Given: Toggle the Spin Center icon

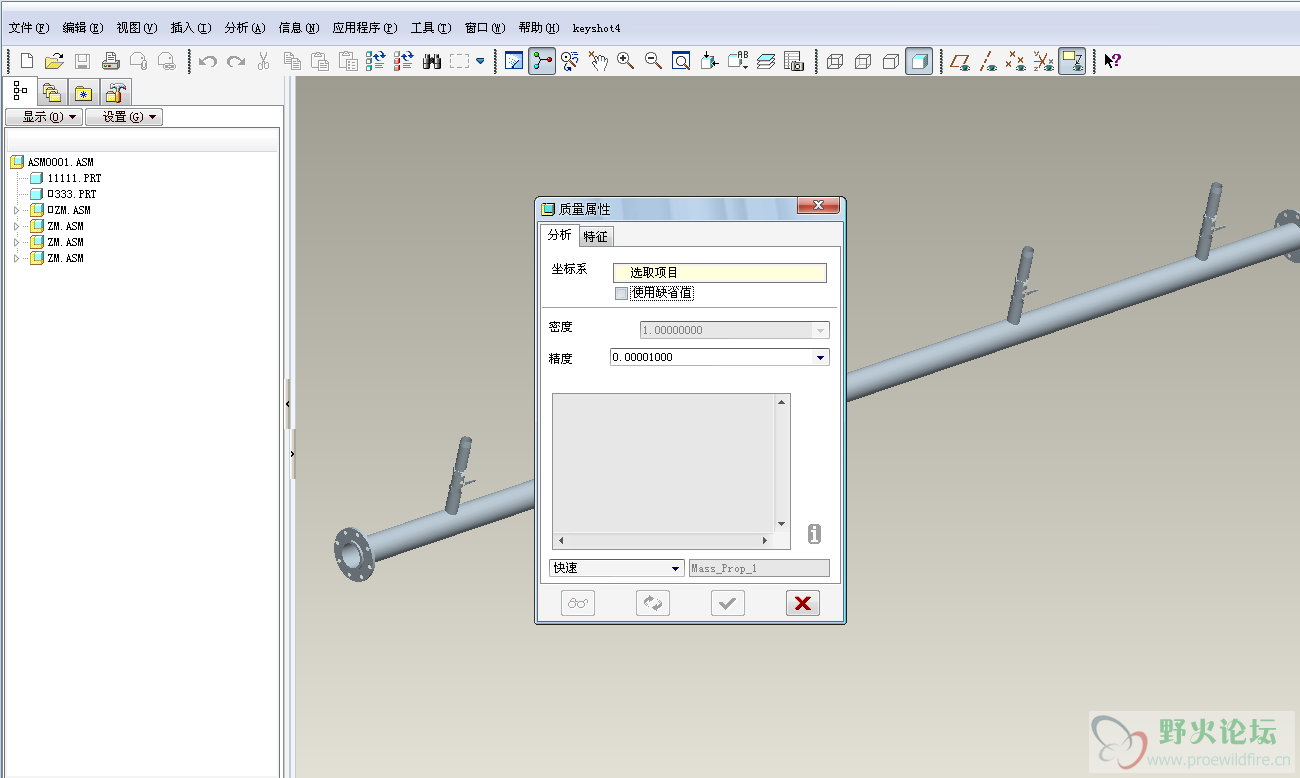Looking at the screenshot, I should pos(542,61).
